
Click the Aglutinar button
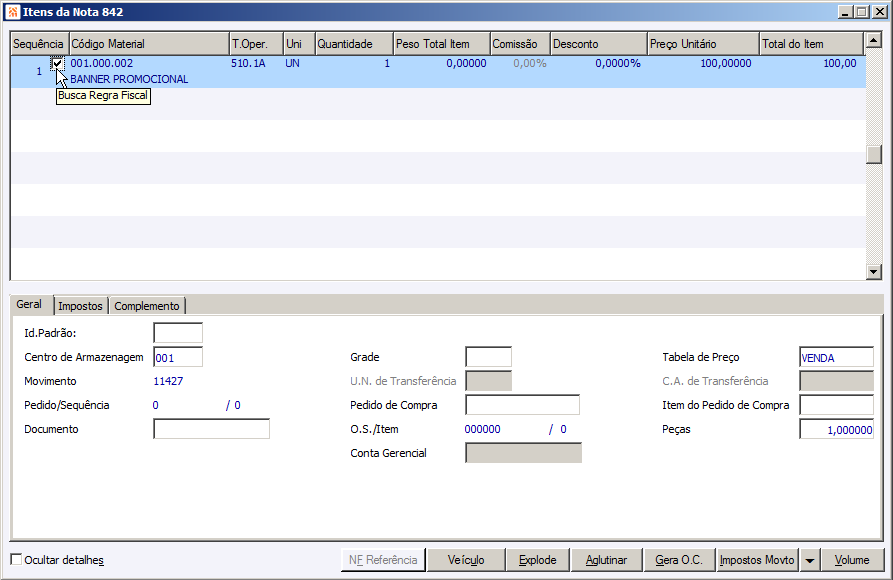click(607, 560)
